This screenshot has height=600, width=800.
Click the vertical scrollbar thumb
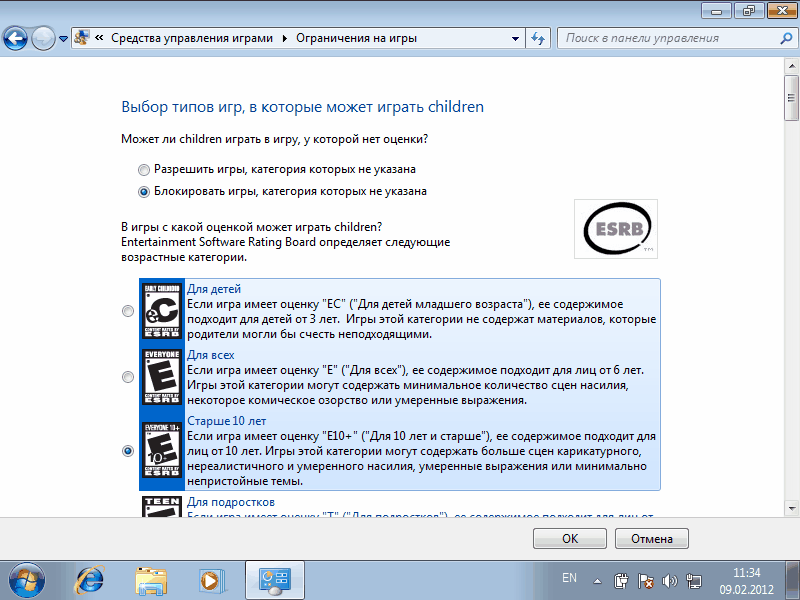pyautogui.click(x=791, y=98)
